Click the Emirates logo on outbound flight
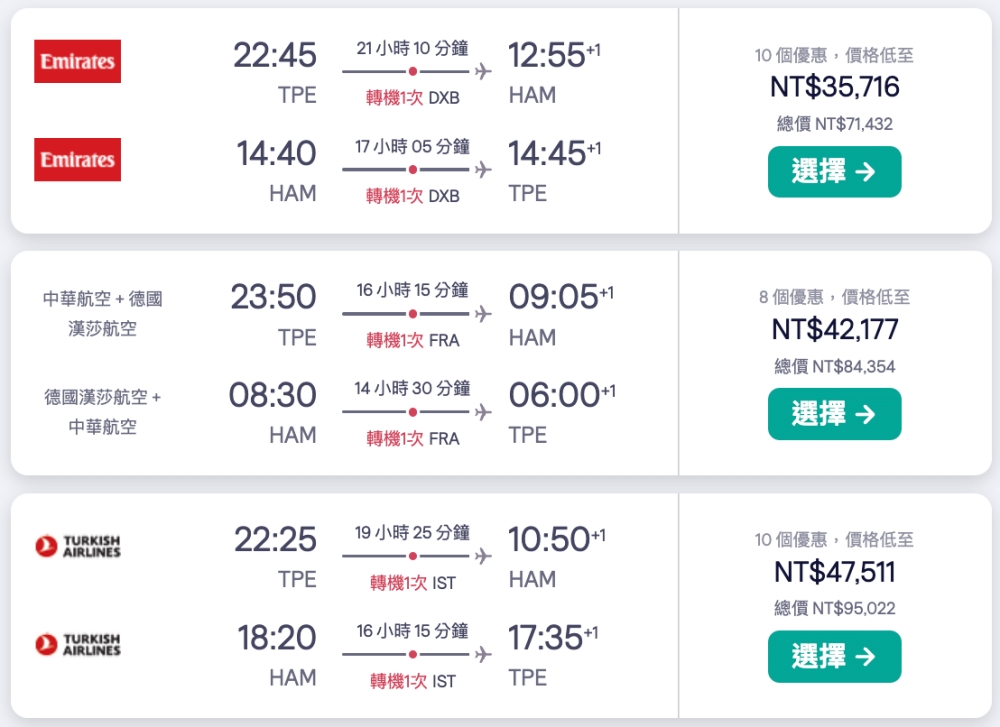 point(77,61)
